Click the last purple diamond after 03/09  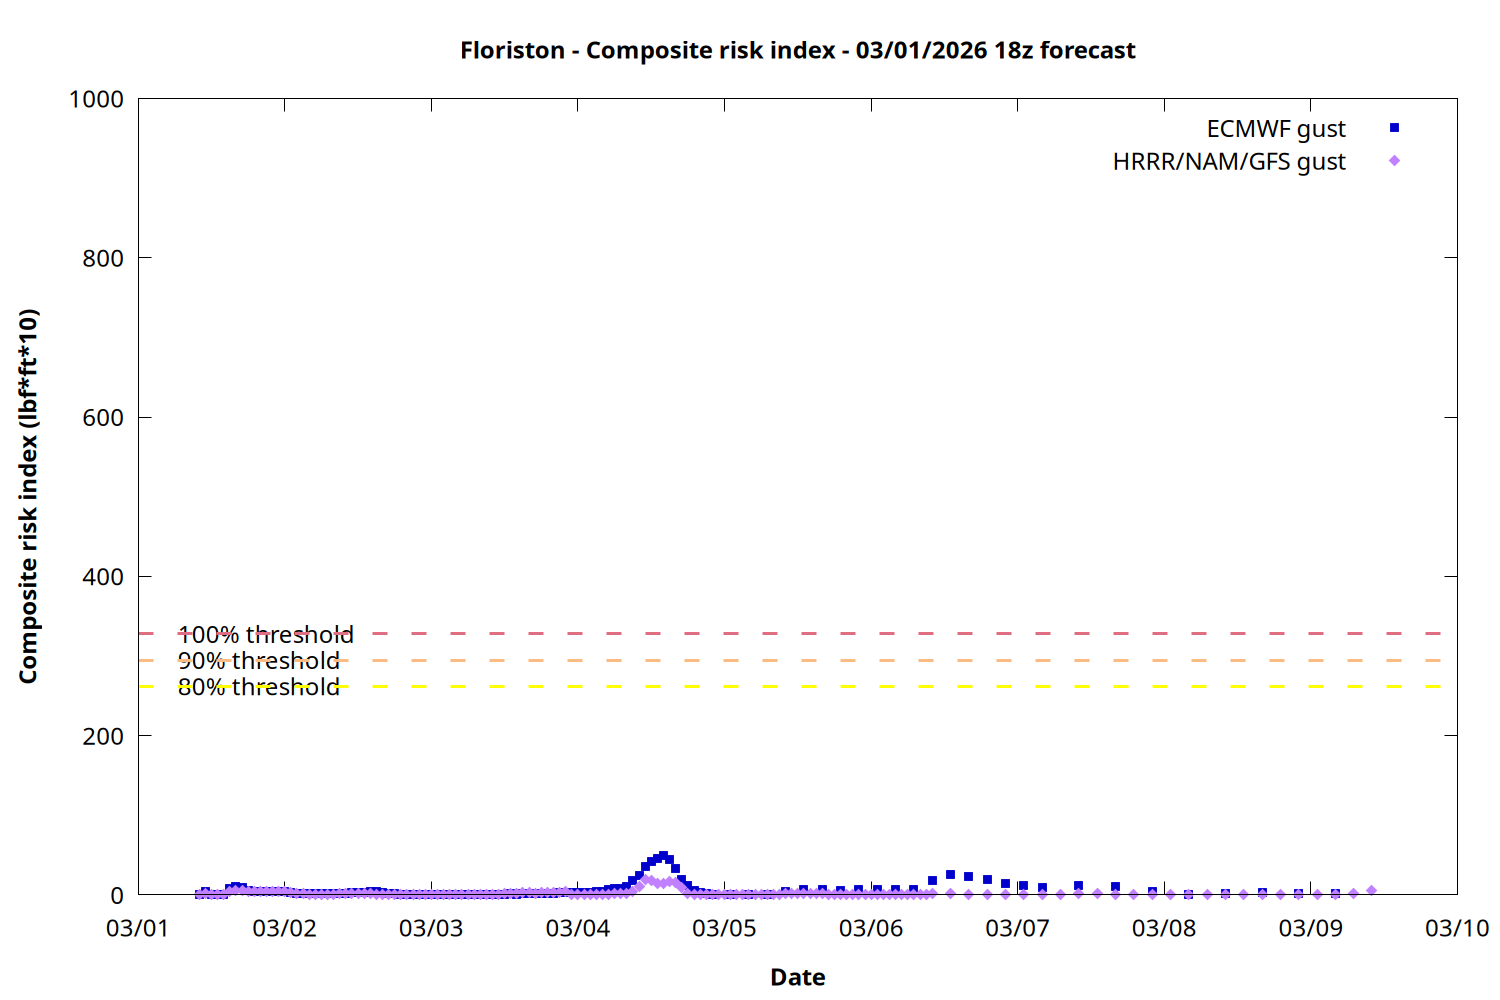click(x=1371, y=890)
